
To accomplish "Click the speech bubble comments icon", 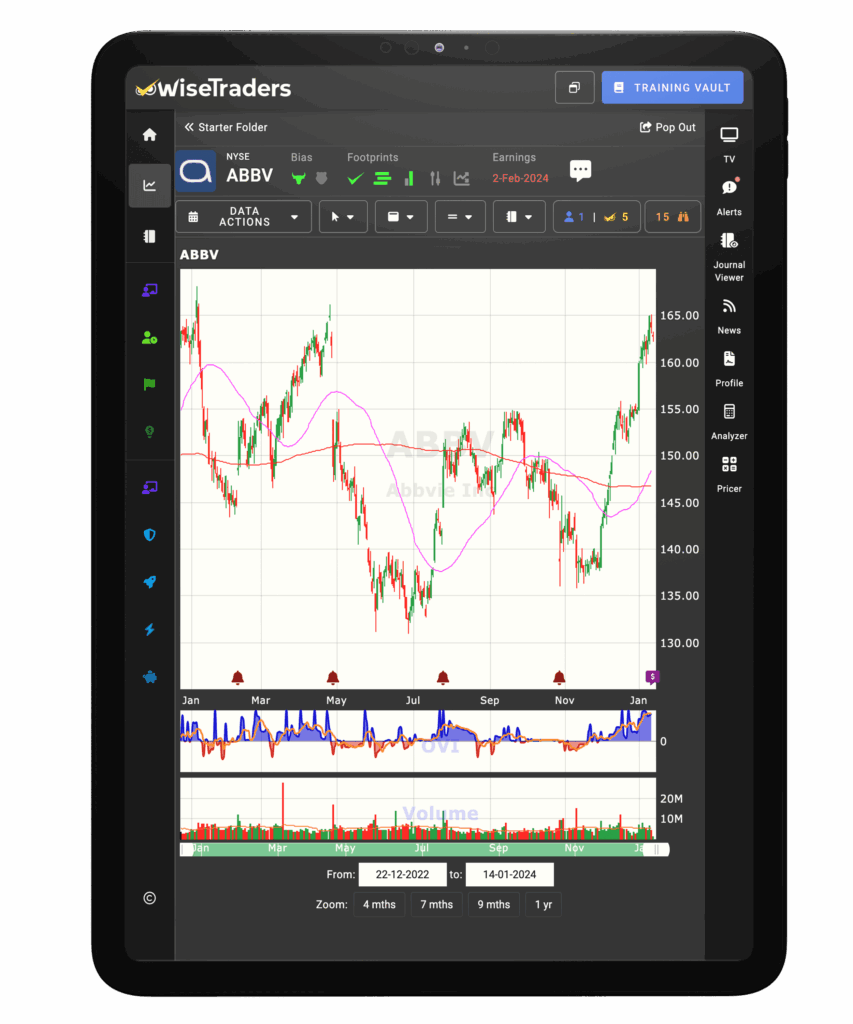I will pyautogui.click(x=581, y=171).
